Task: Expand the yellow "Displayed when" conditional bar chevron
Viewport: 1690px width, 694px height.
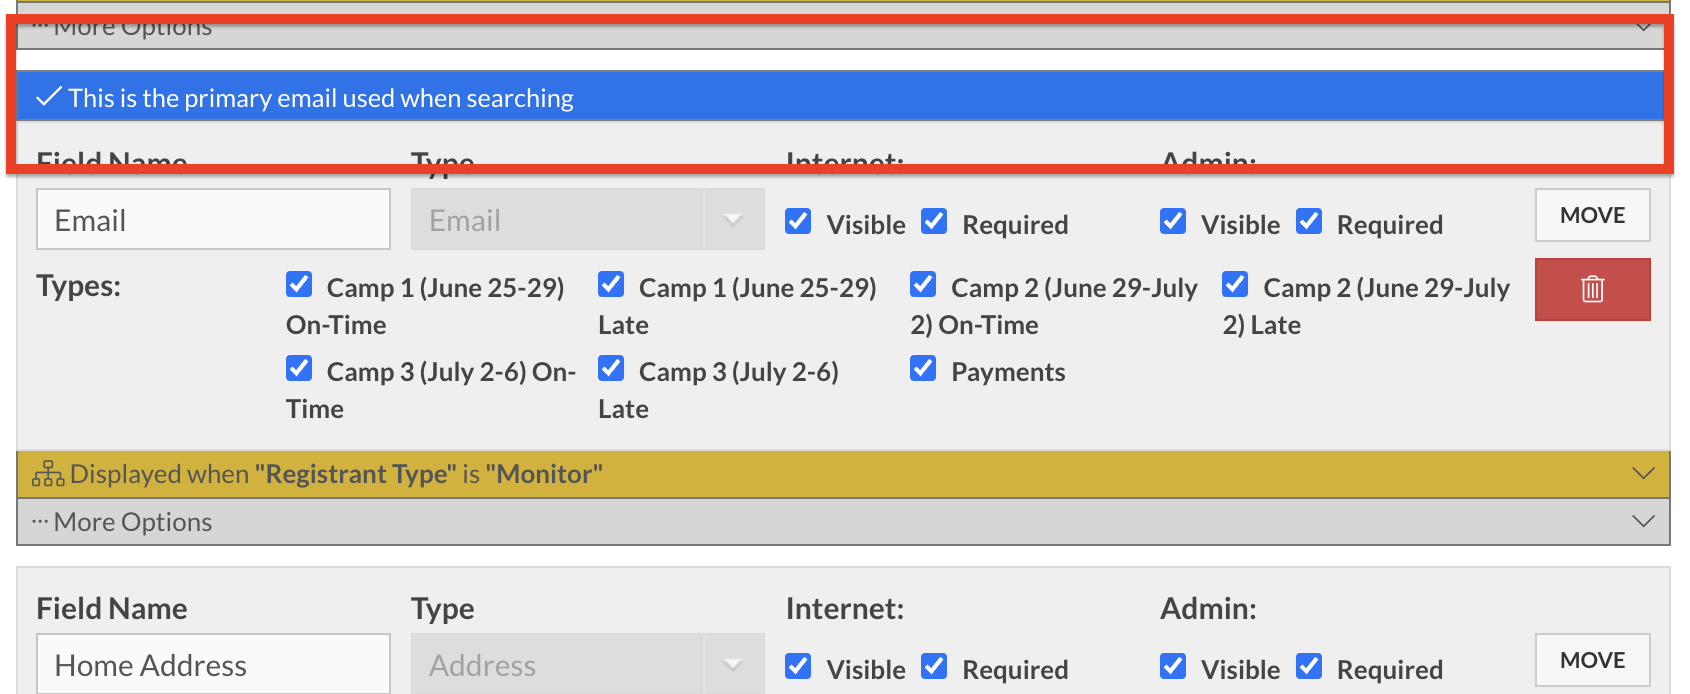Action: tap(1642, 474)
